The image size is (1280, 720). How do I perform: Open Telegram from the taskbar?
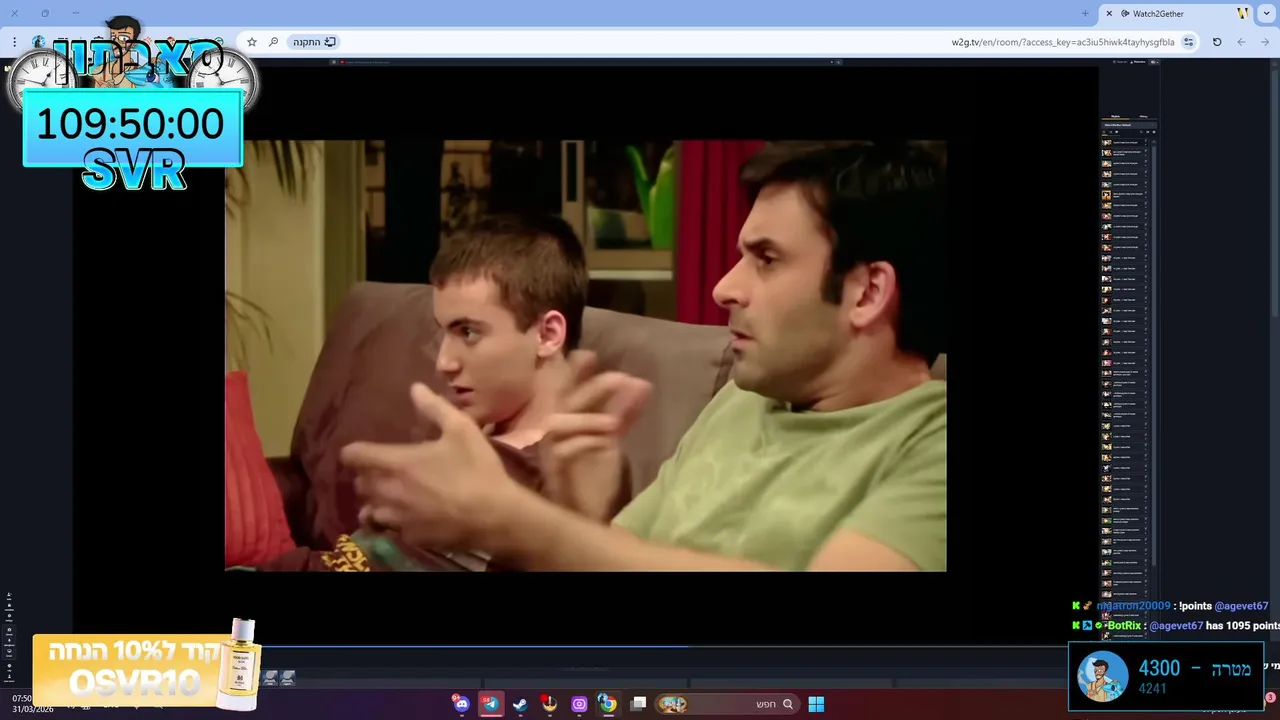(490, 704)
